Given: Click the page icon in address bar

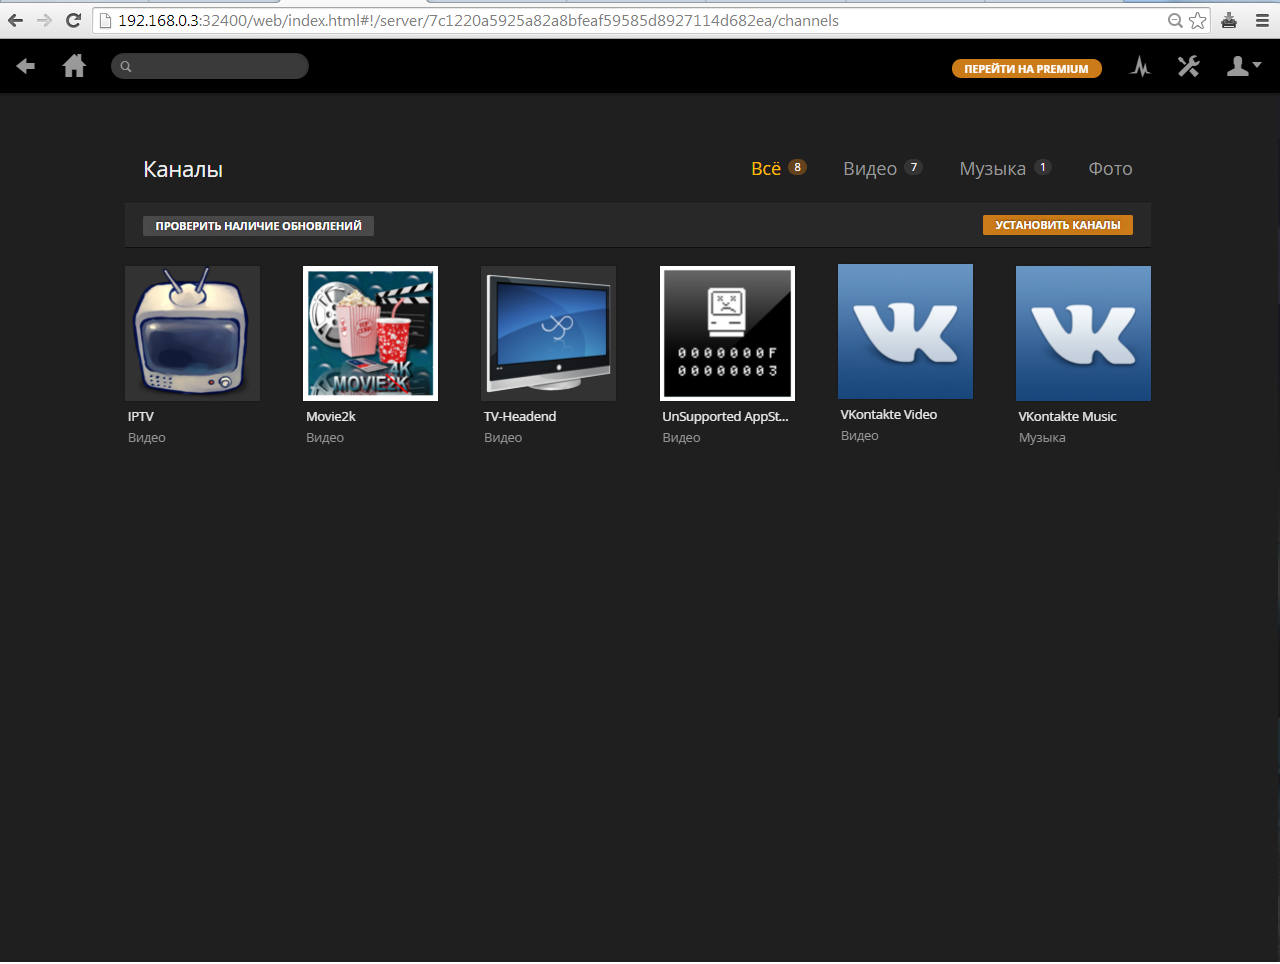Looking at the screenshot, I should 105,20.
